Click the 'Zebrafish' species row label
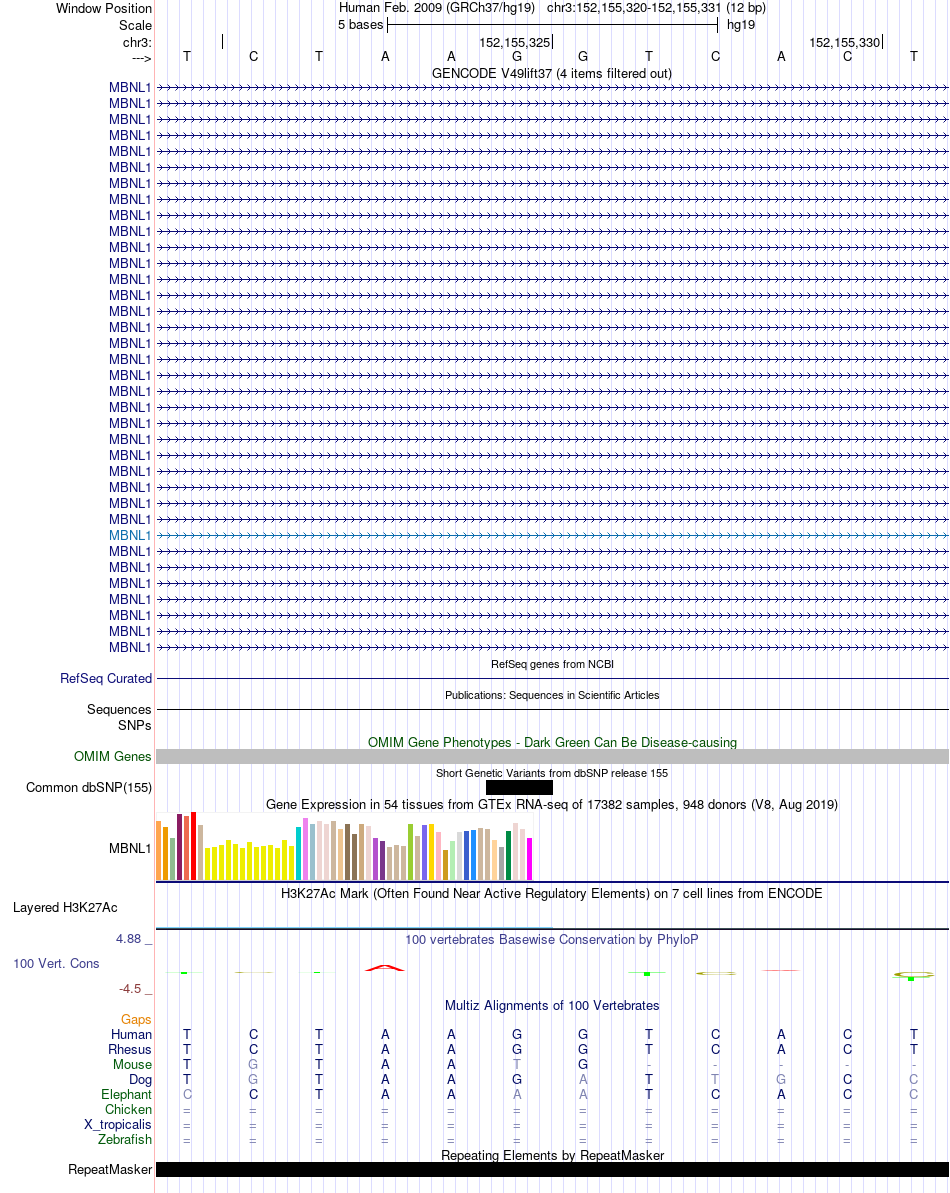 click(x=125, y=1140)
